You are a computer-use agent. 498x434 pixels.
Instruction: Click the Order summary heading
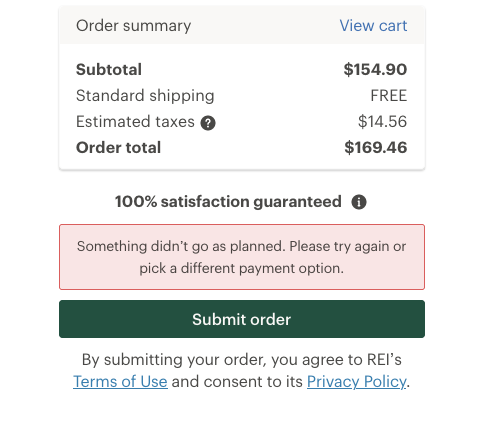133,26
